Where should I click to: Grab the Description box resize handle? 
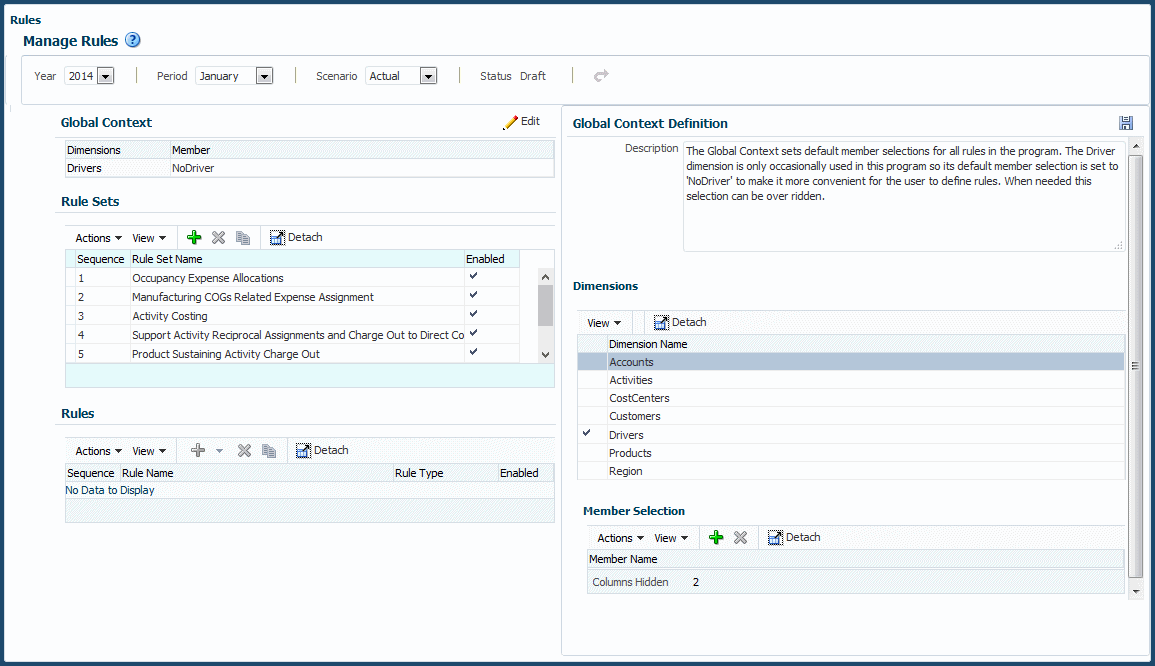1119,245
